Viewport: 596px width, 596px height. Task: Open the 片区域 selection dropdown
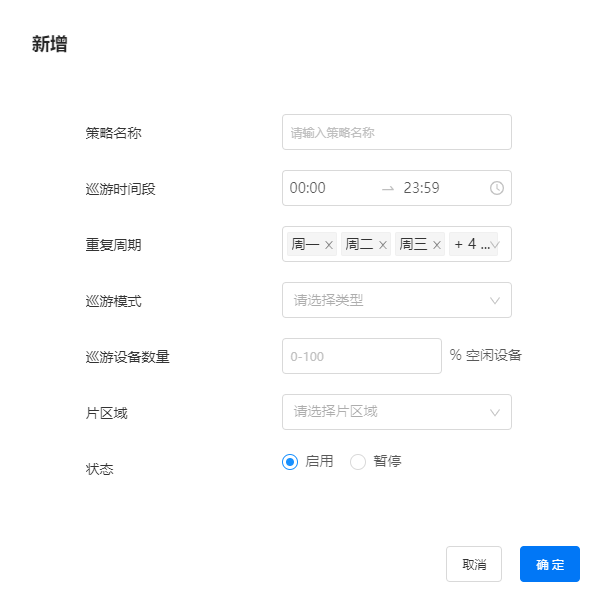click(x=397, y=412)
